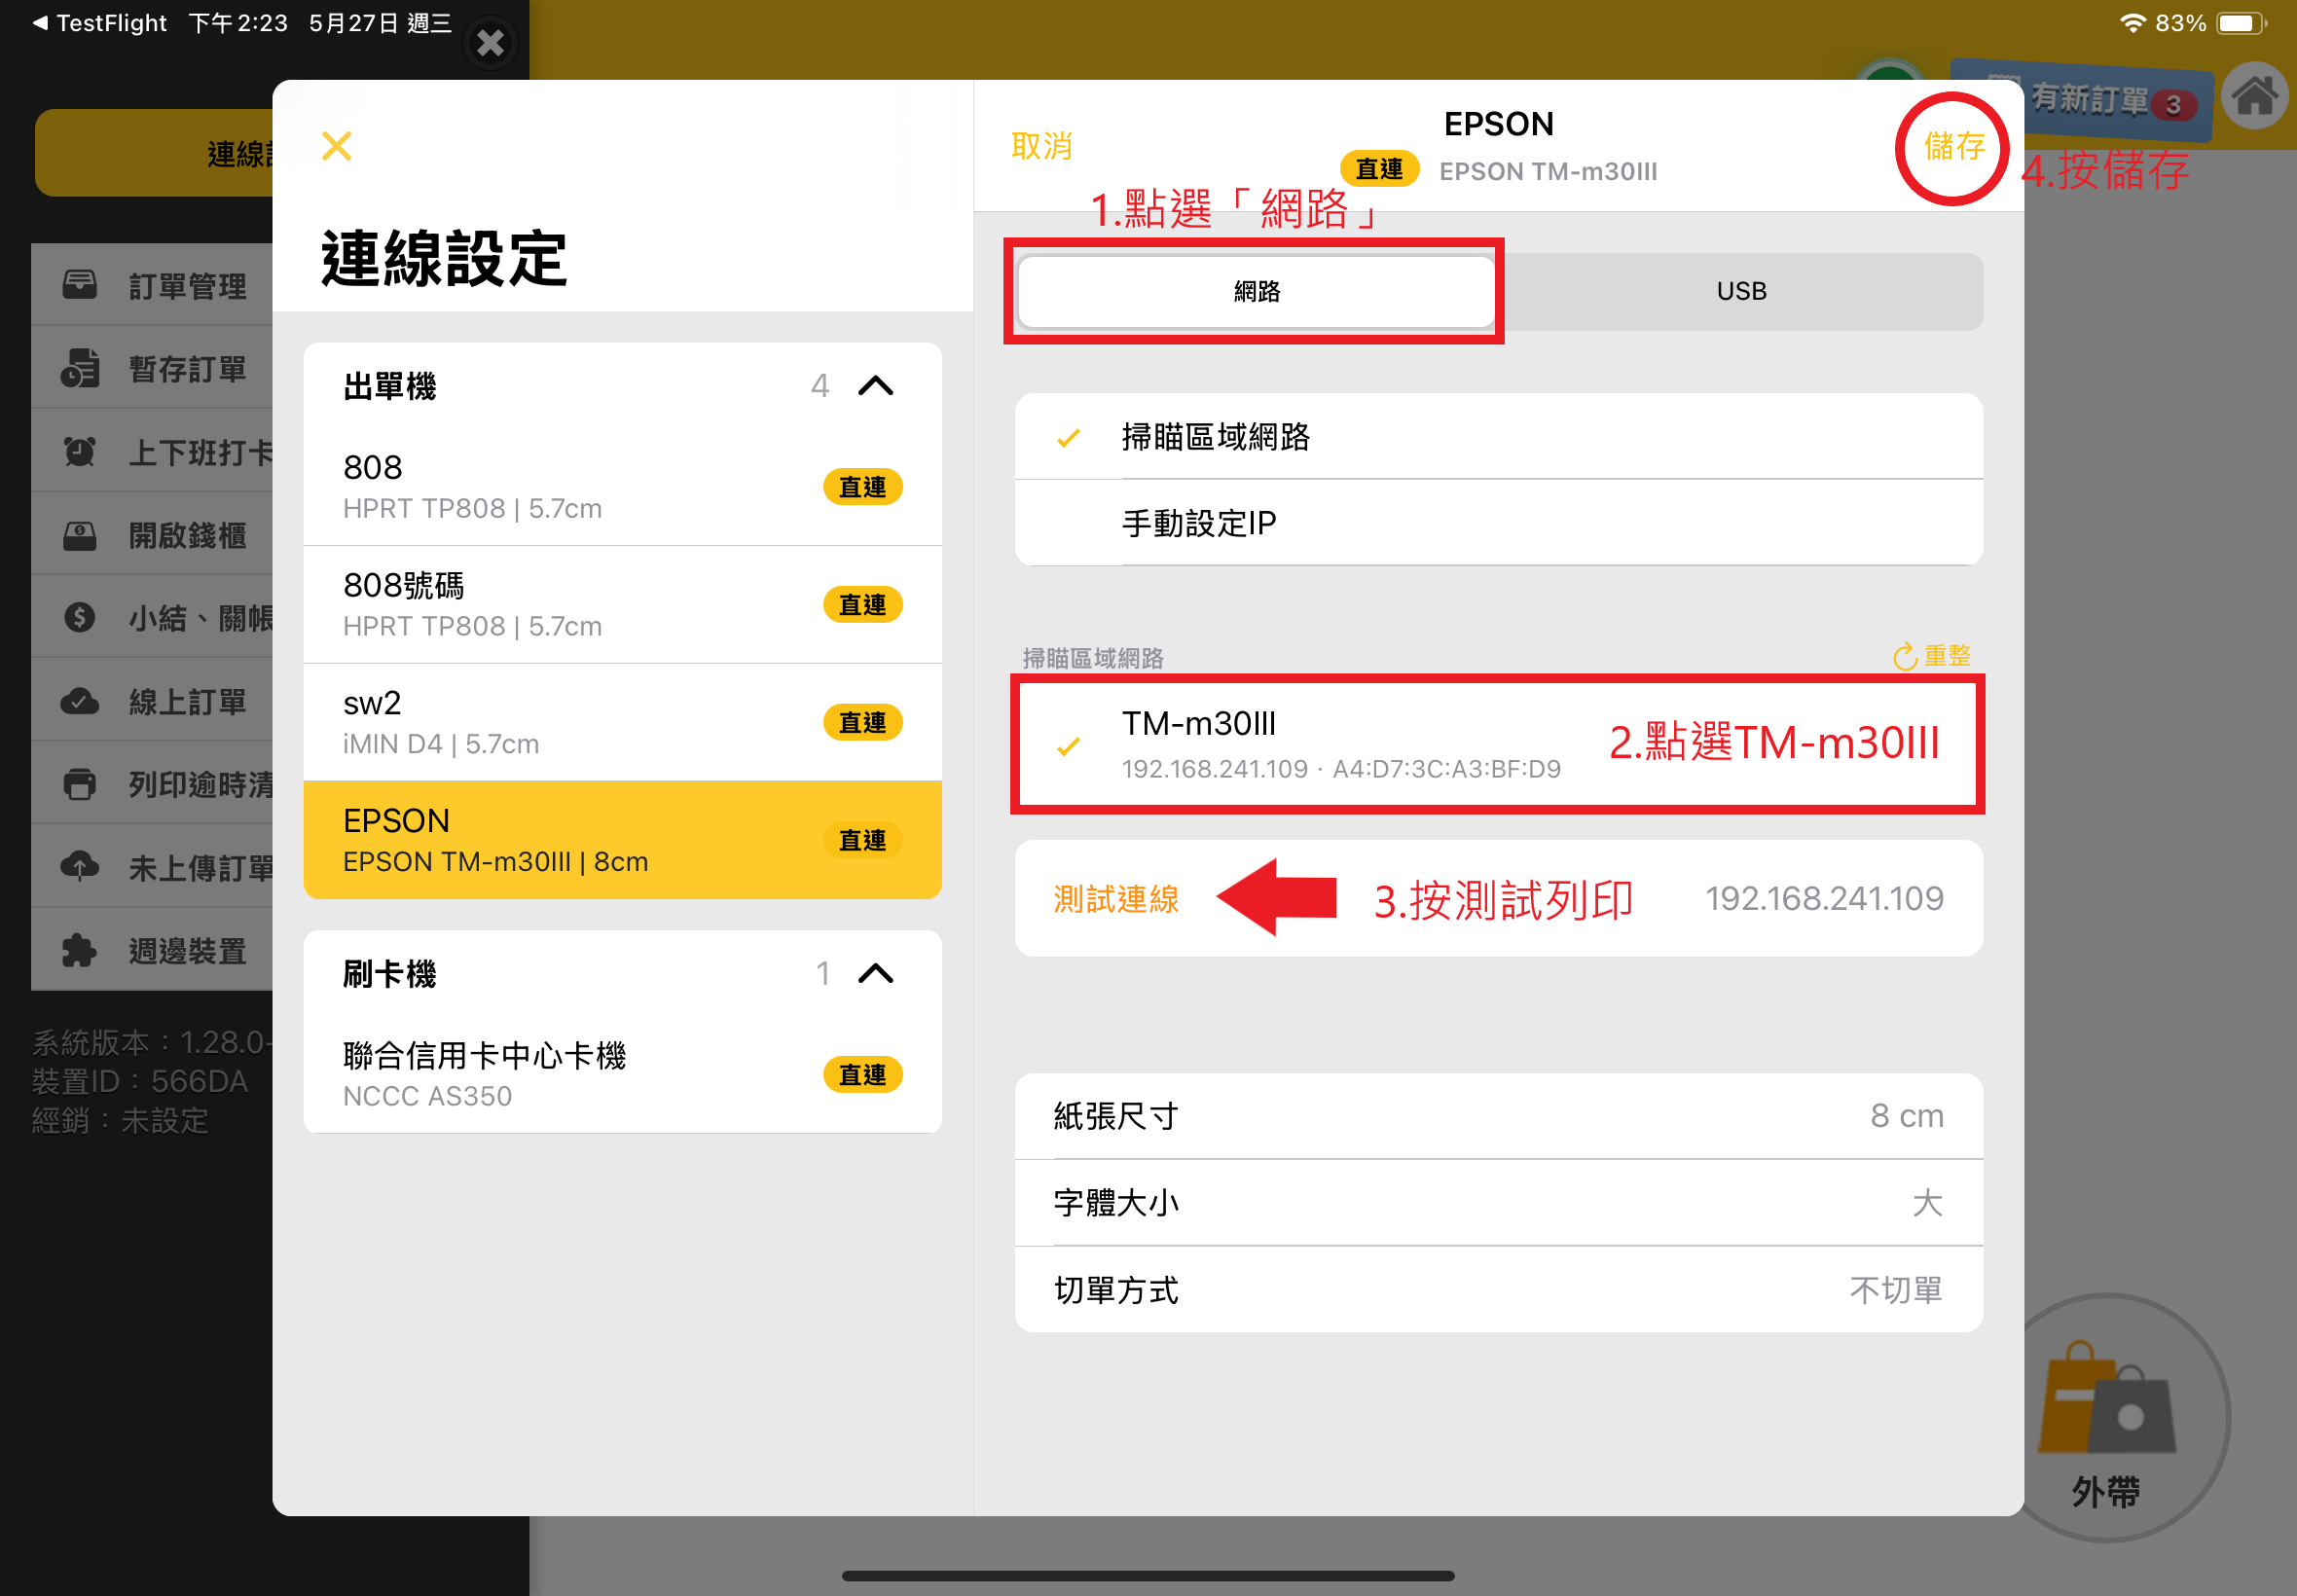Tap the 直連 badge on the sw2 row
This screenshot has height=1596, width=2297.
tap(862, 723)
